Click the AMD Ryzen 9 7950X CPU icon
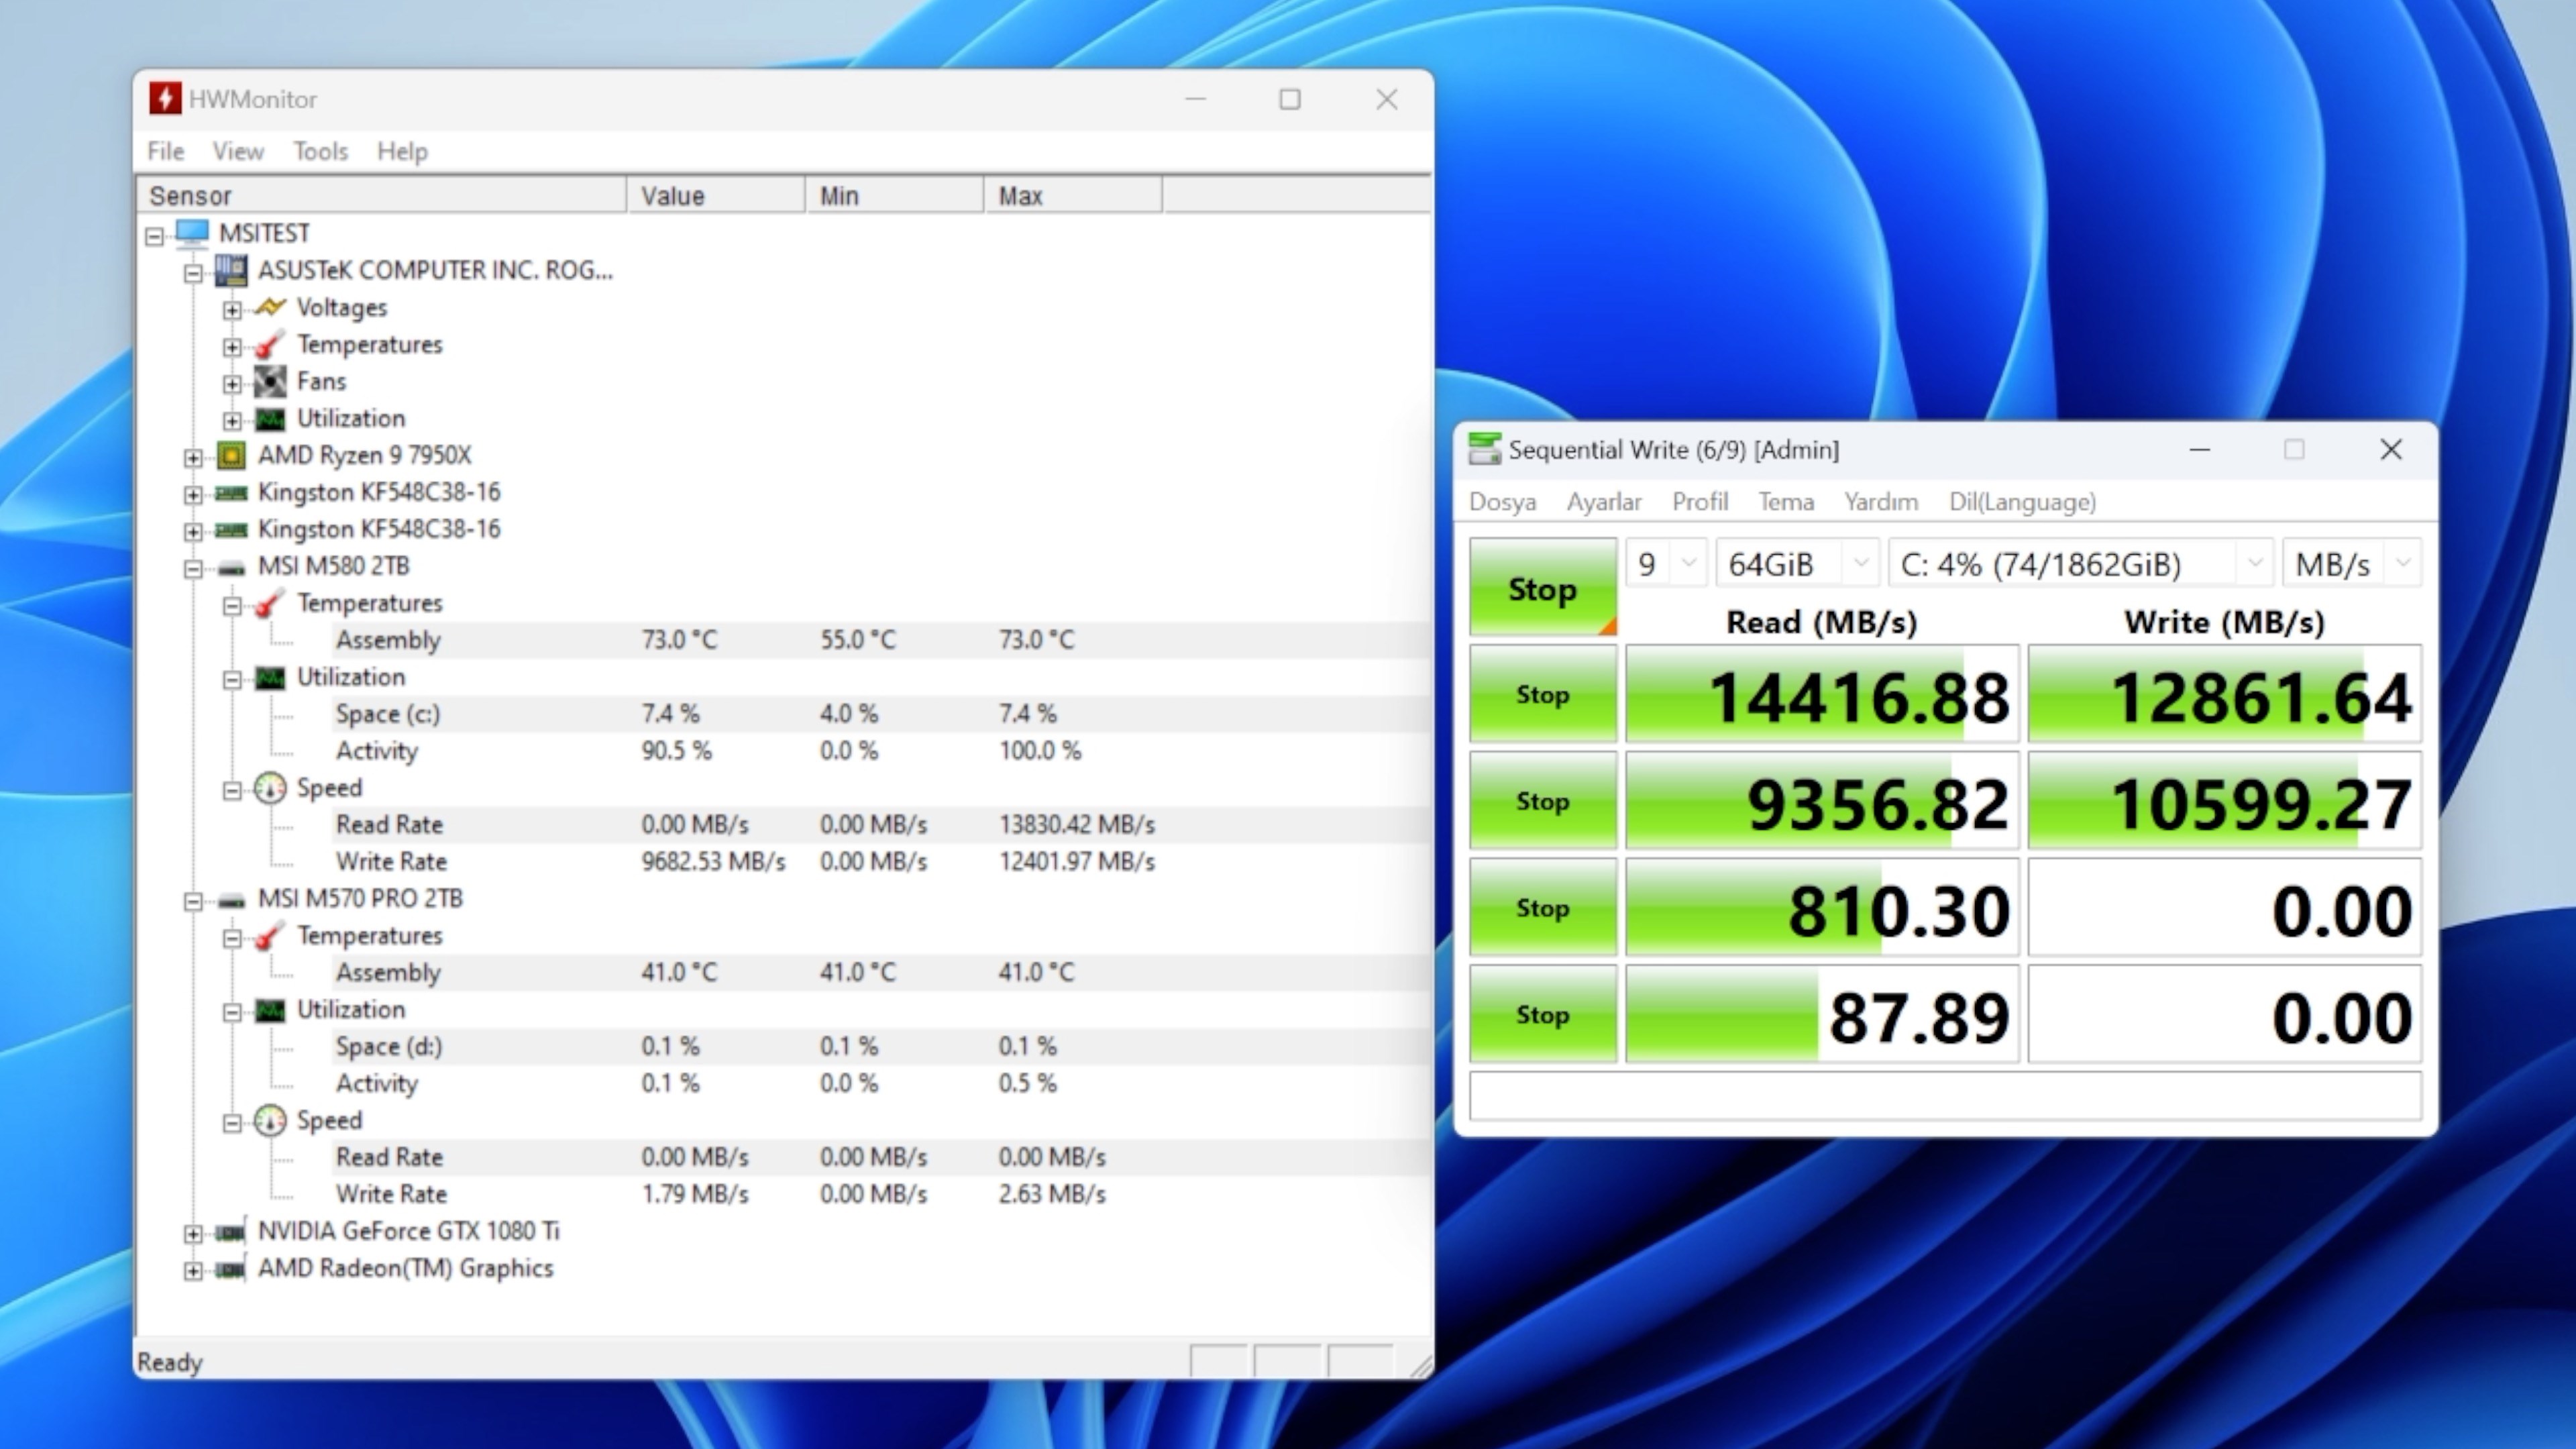Screen dimensions: 2576x1449 pyautogui.click(x=231, y=456)
